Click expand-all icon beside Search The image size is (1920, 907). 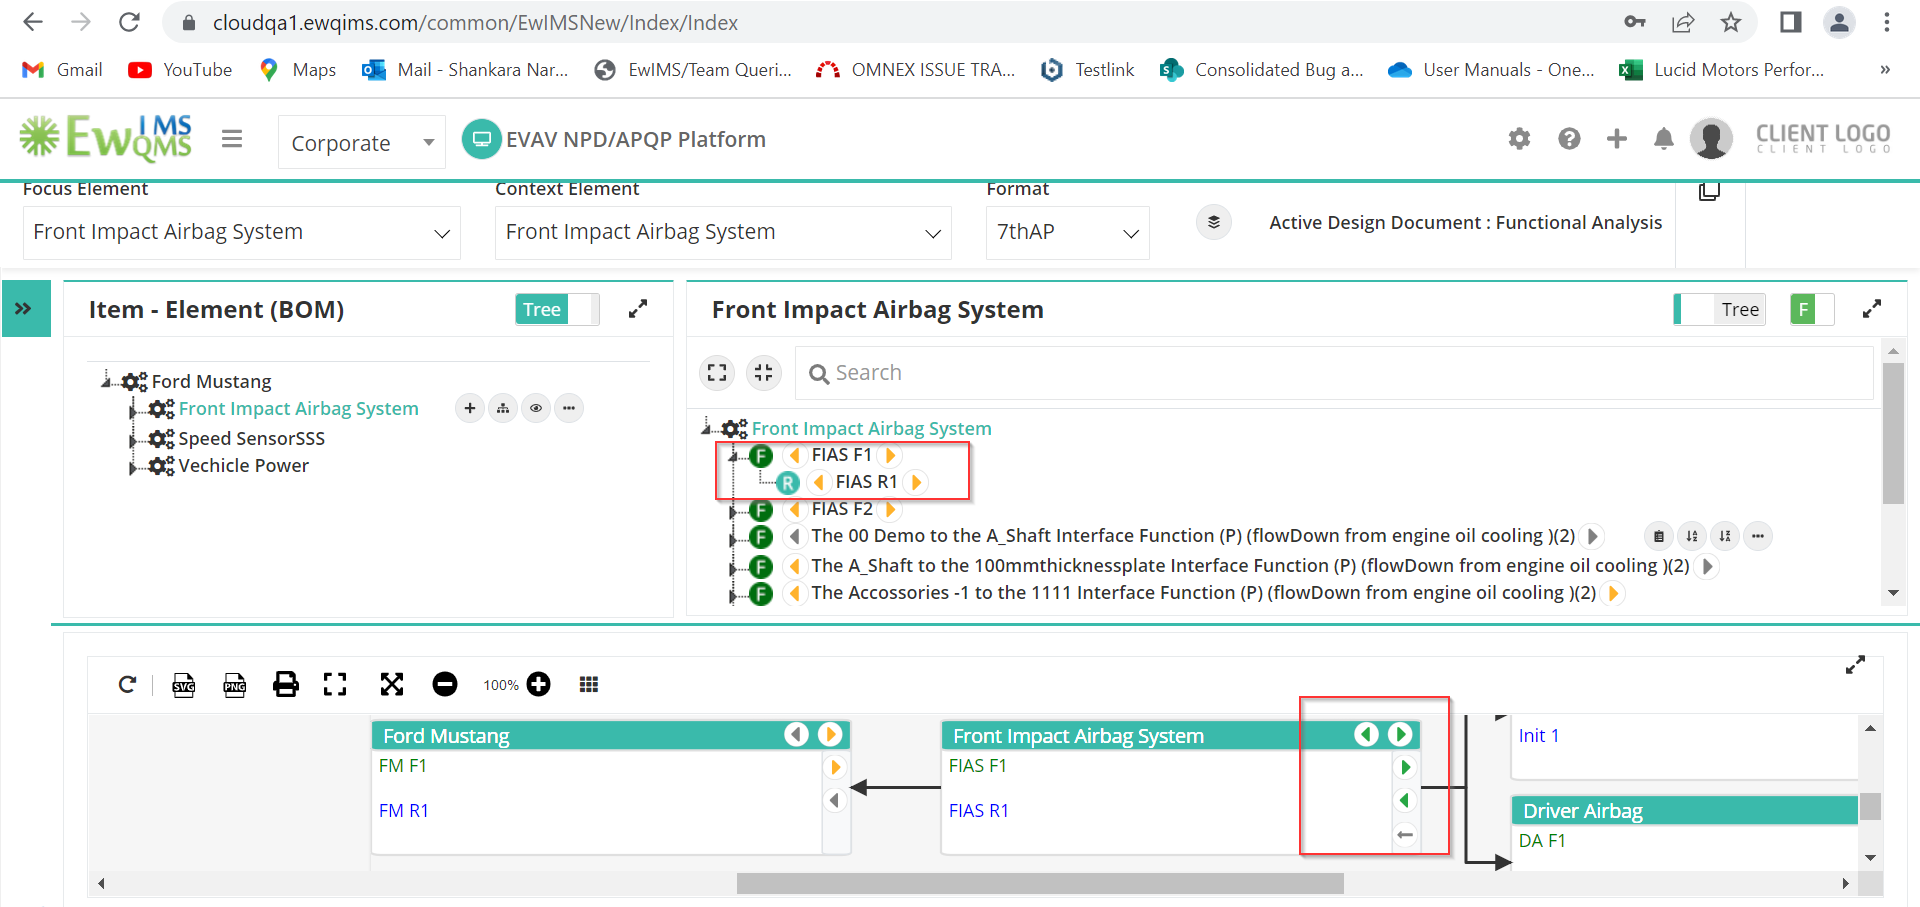(x=717, y=373)
